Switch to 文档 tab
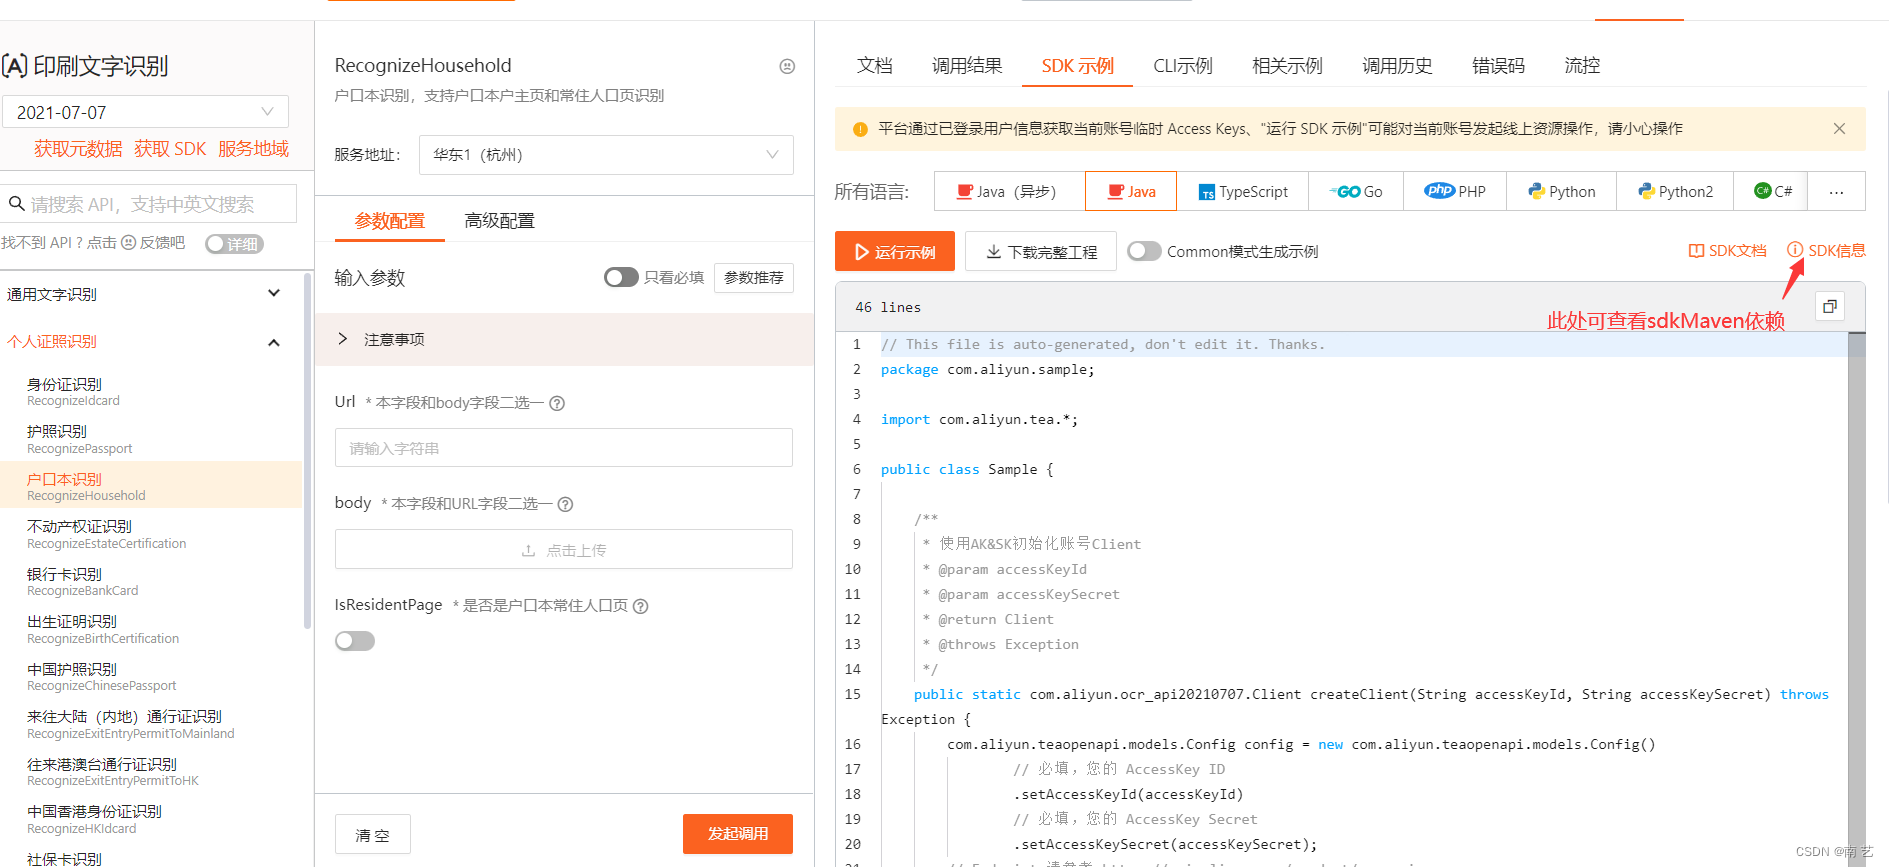Viewport: 1889px width, 867px height. tap(875, 66)
